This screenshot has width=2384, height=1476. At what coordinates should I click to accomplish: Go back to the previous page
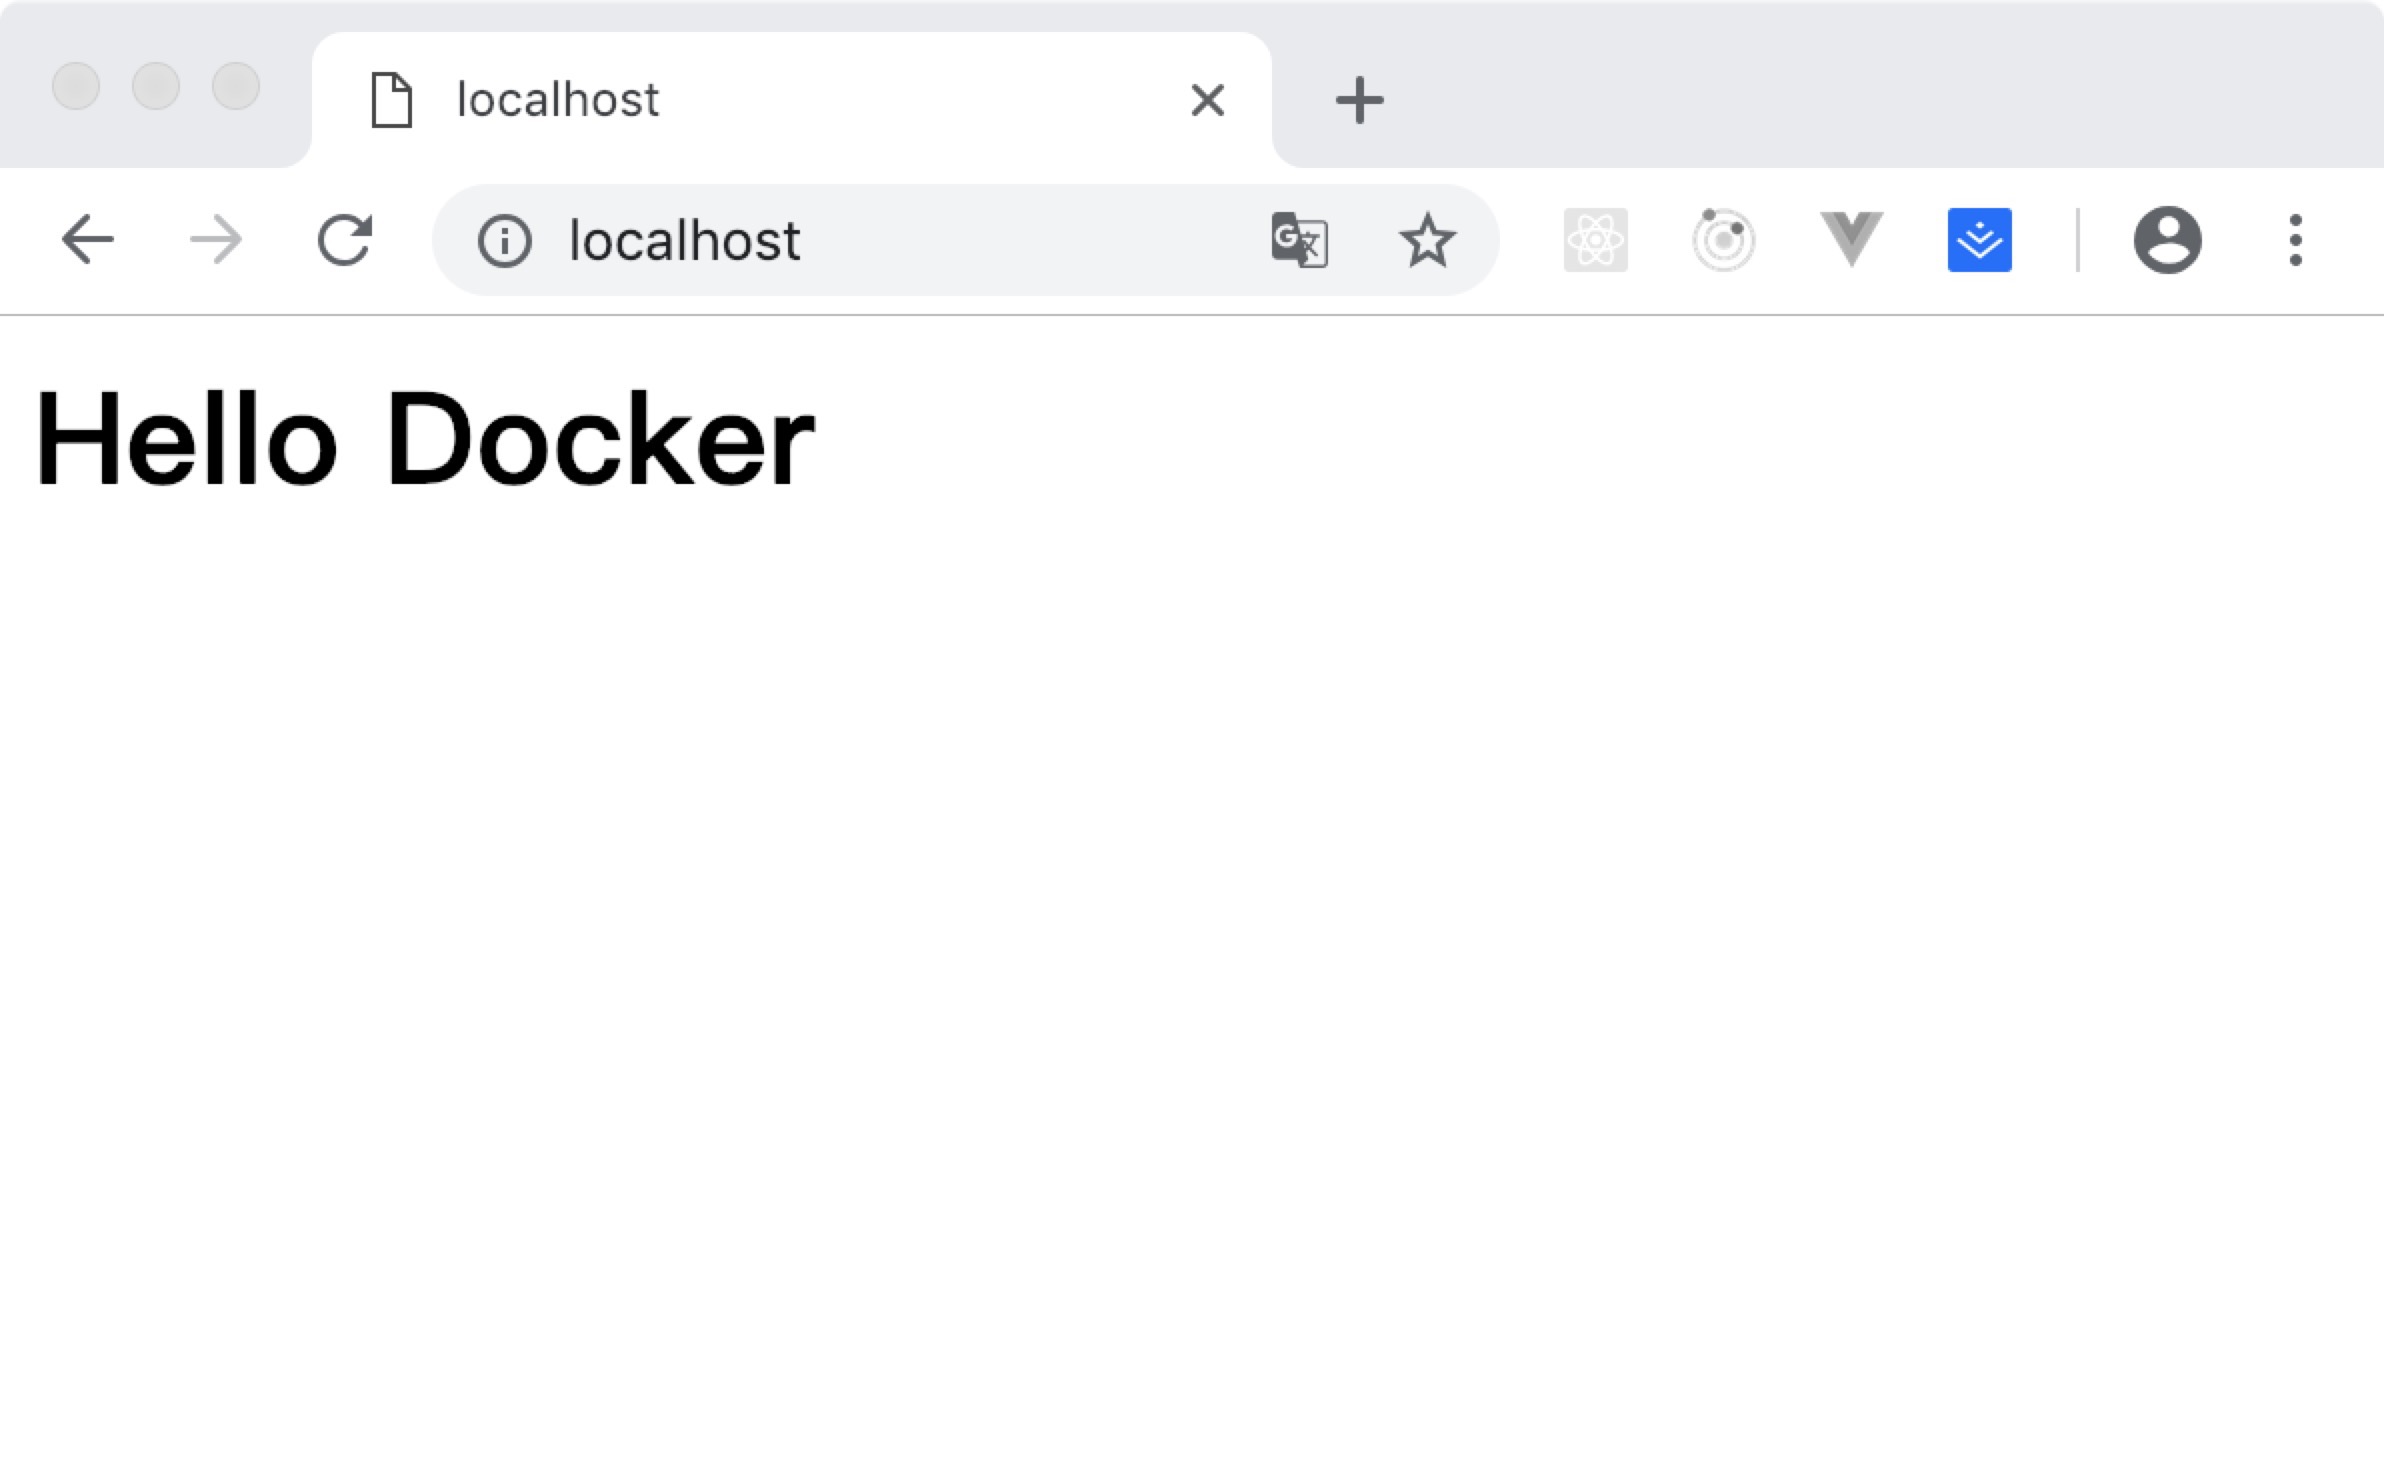[x=88, y=240]
